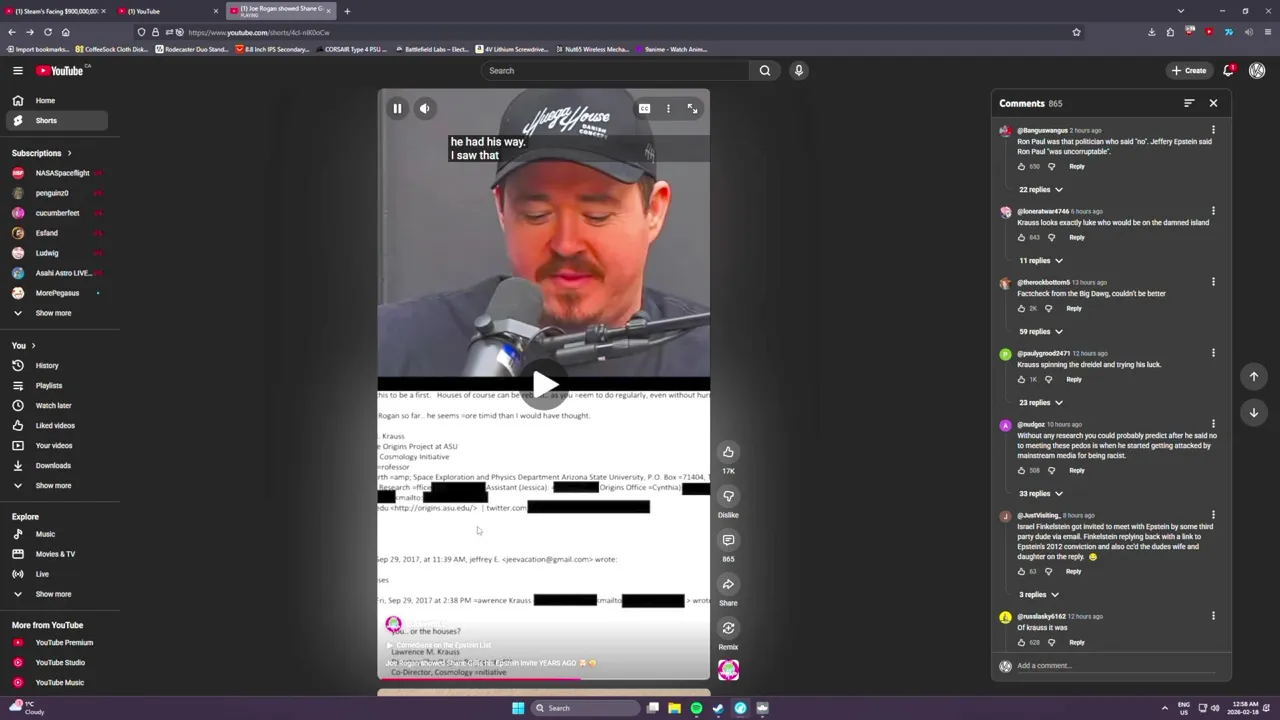Close the comments panel
Viewport: 1280px width, 720px height.
[1213, 103]
